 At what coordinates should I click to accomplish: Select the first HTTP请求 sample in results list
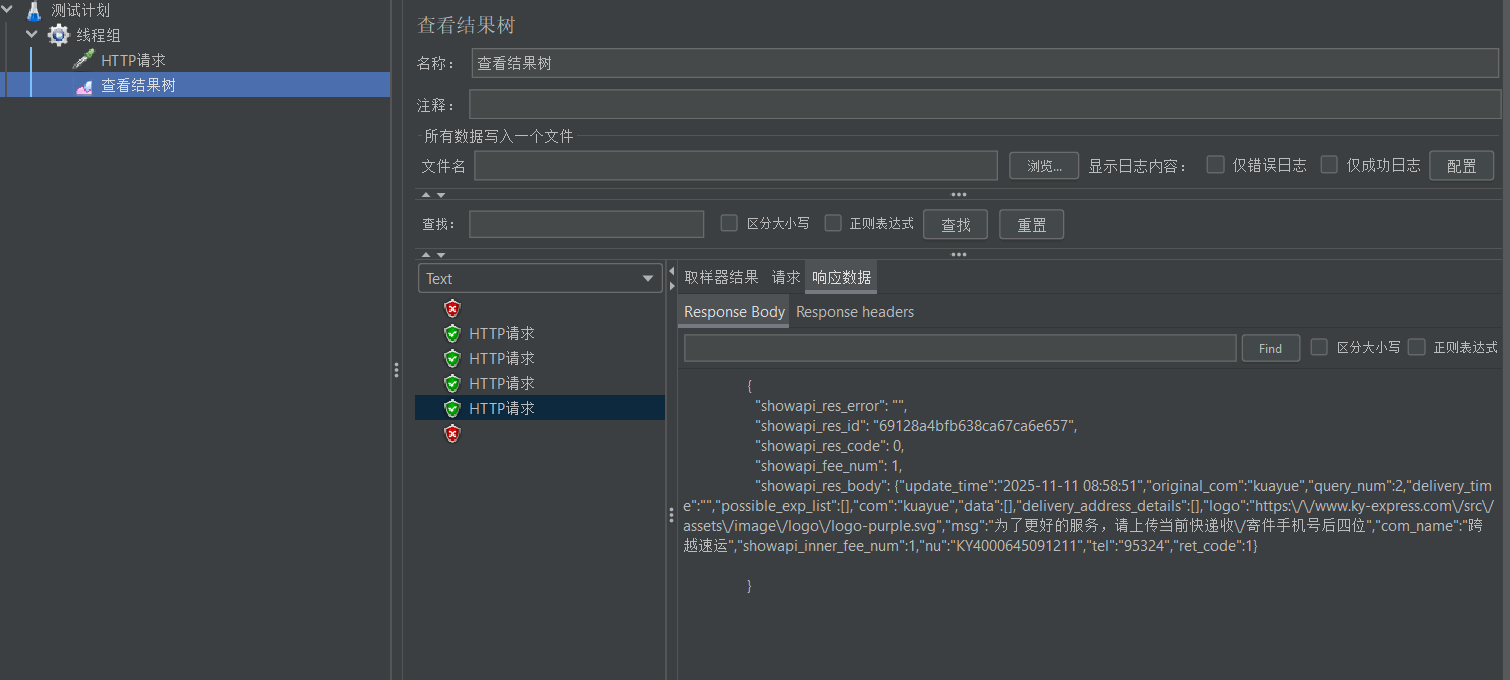[502, 333]
